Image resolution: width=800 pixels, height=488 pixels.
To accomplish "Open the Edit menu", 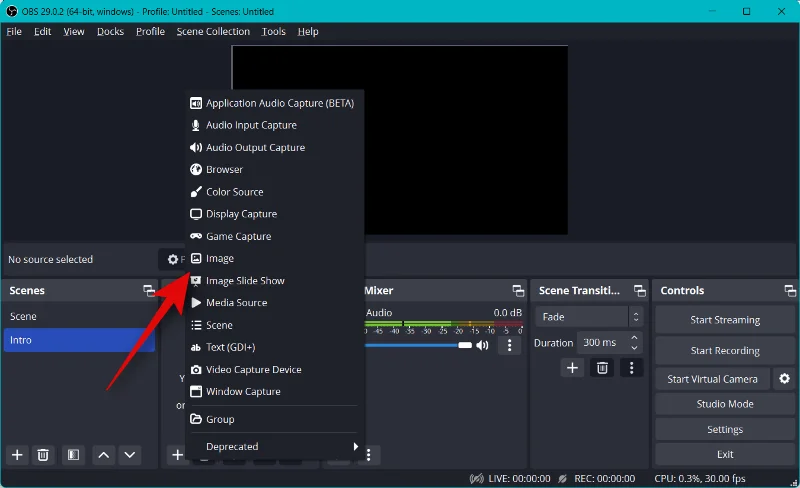I will 42,31.
